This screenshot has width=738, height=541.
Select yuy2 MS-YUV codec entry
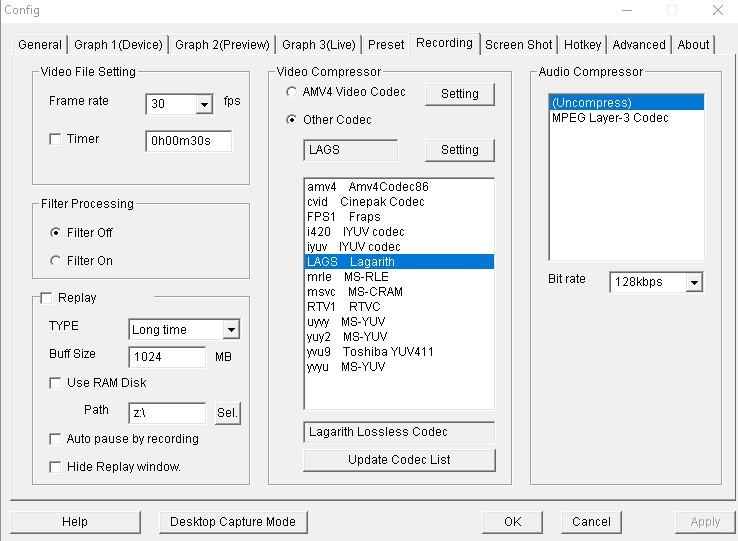[399, 337]
